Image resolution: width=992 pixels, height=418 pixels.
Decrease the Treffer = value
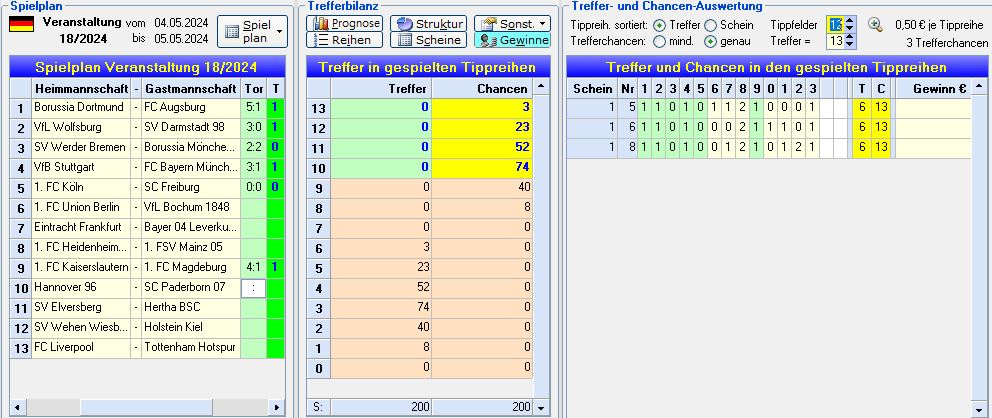click(850, 46)
